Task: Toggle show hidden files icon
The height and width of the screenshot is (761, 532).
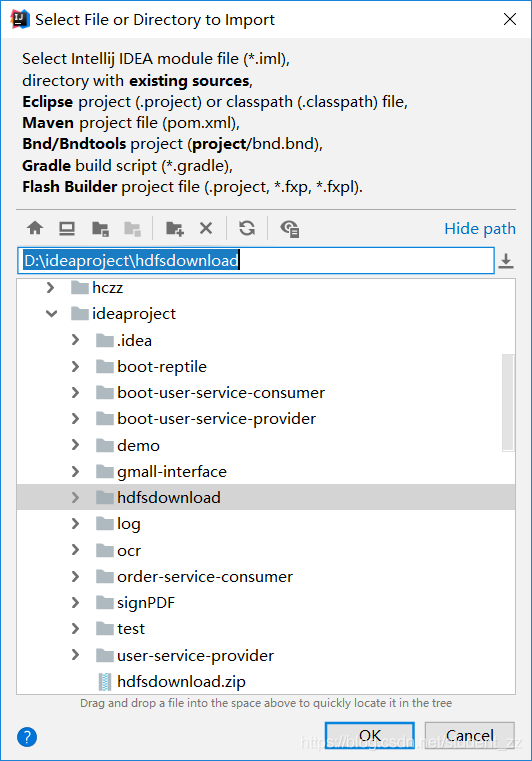Action: [289, 228]
